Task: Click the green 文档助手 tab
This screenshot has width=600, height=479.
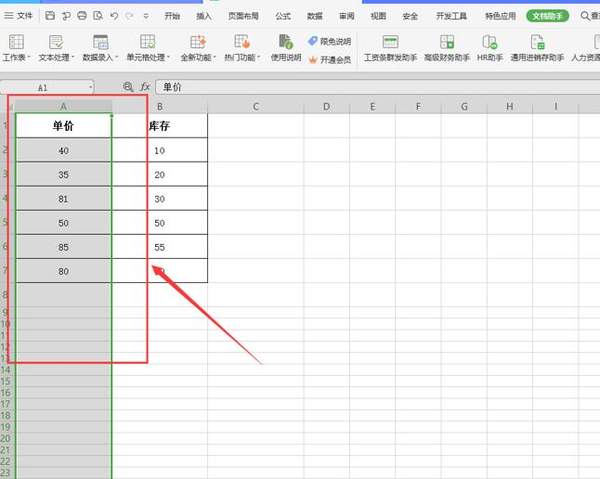Action: (548, 16)
